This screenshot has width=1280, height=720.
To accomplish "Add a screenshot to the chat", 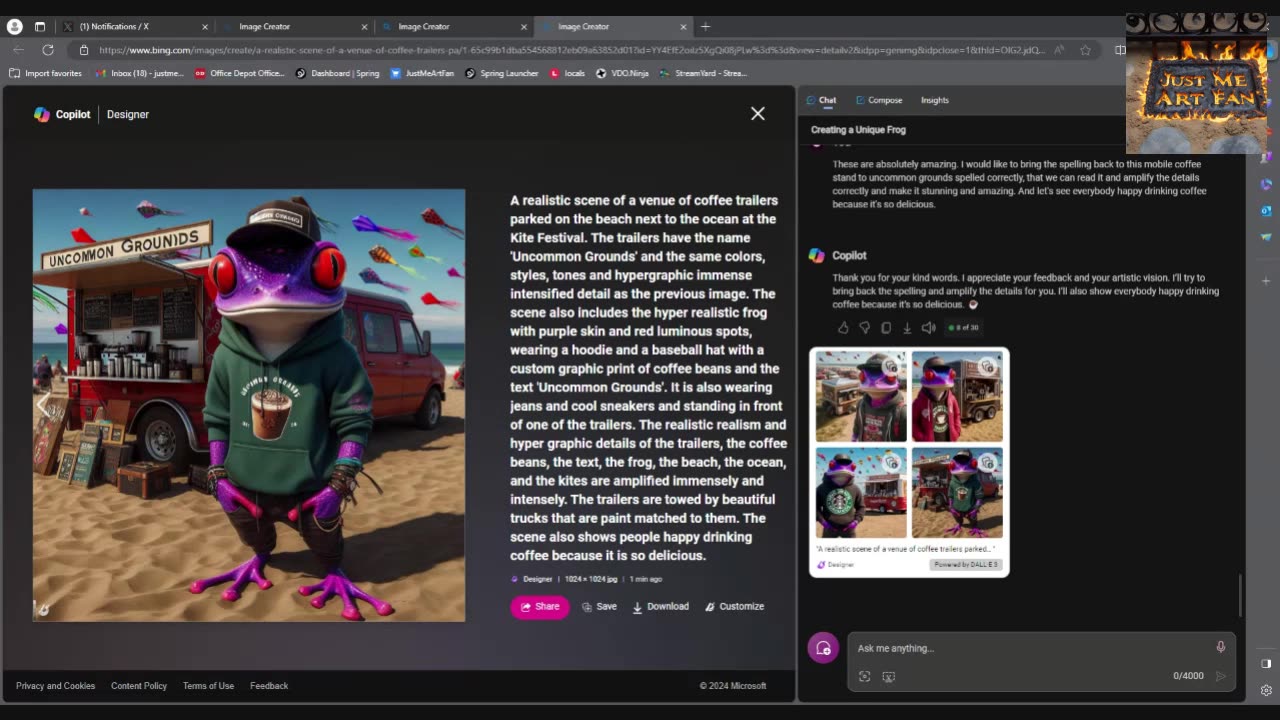I will point(888,677).
